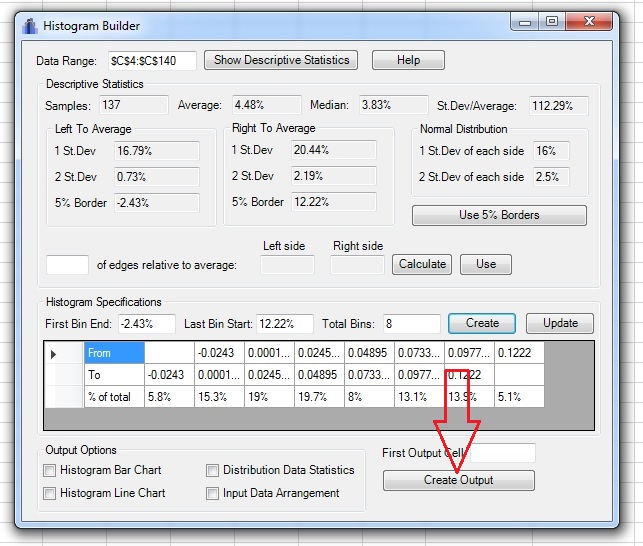Edit the Data Range field

pyautogui.click(x=152, y=61)
